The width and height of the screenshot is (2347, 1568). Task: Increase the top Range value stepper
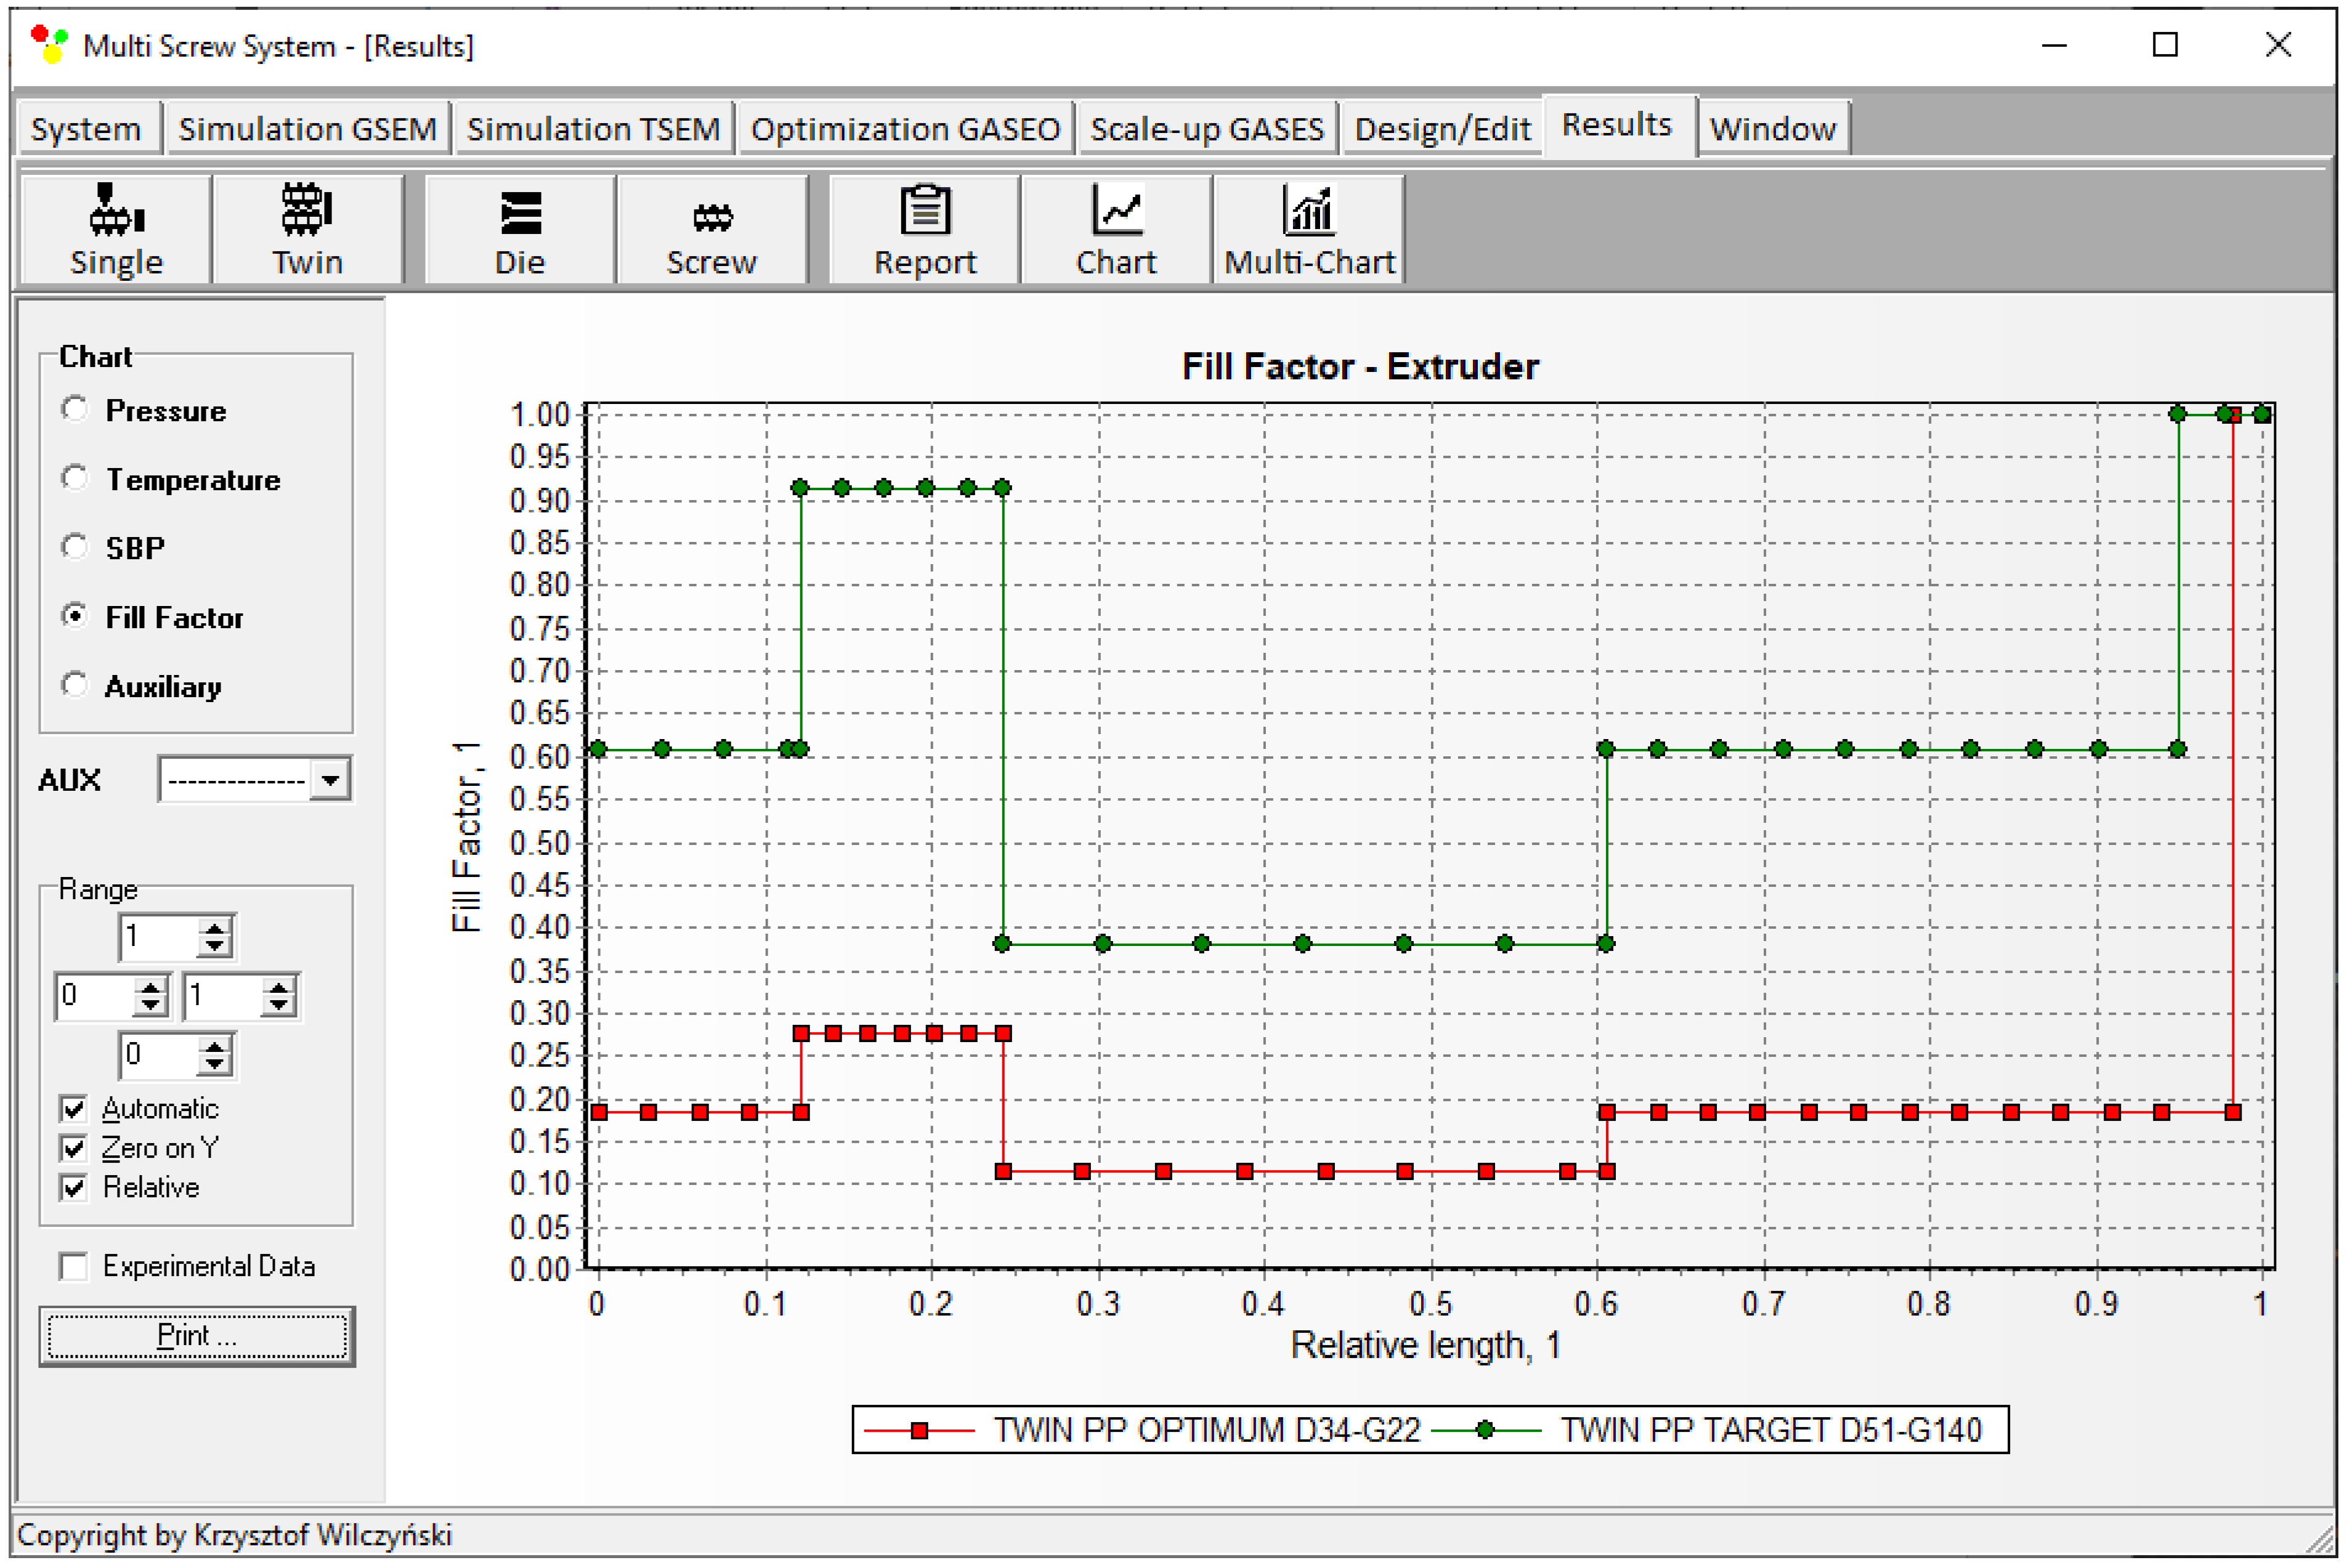(x=215, y=928)
